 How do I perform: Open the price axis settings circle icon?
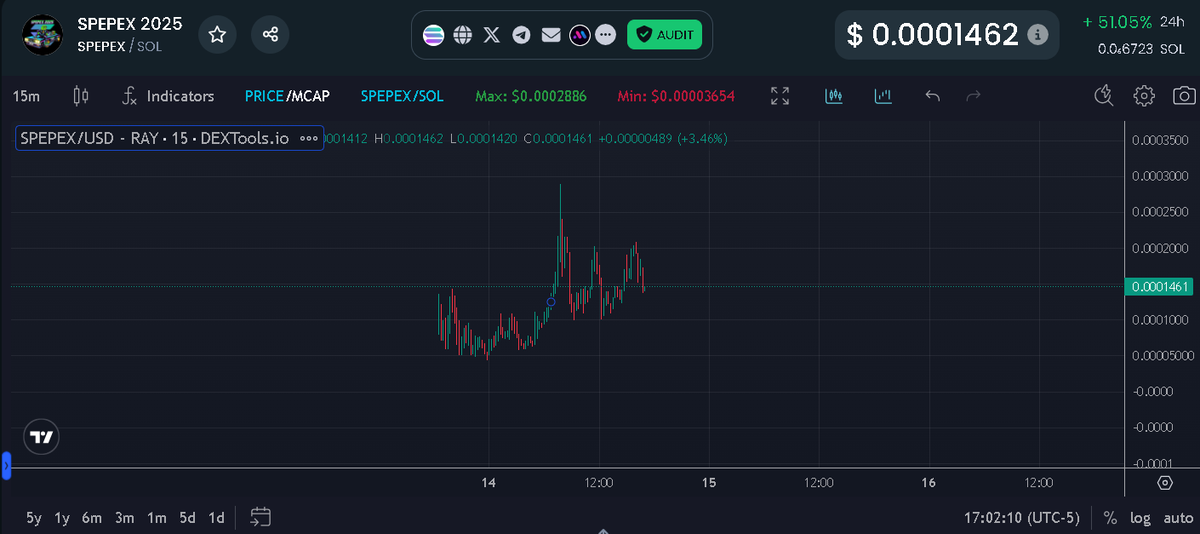1164,483
